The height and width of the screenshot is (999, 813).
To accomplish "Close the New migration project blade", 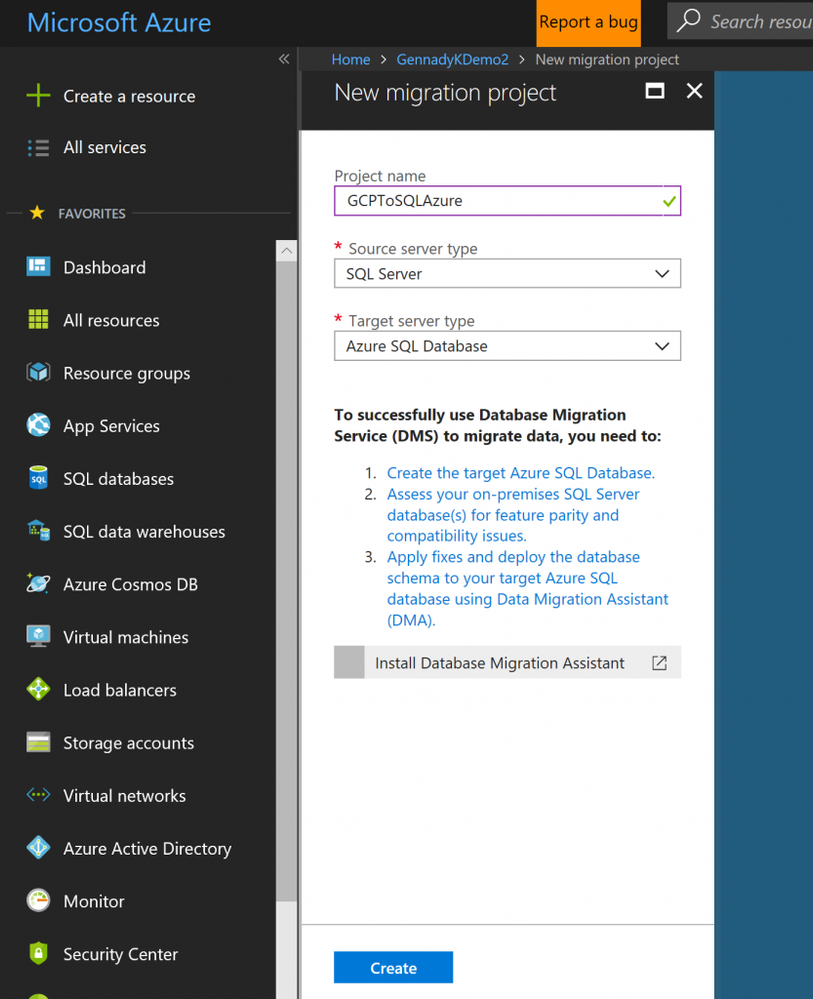I will (x=694, y=91).
